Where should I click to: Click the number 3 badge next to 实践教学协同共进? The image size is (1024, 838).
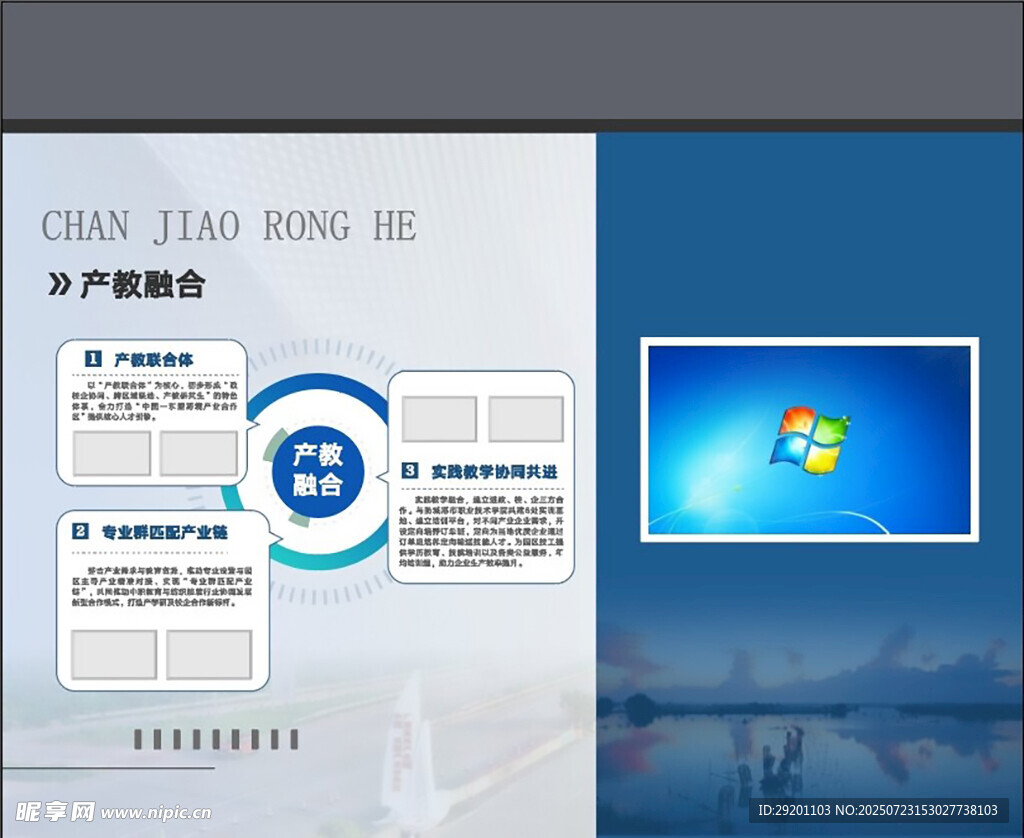[410, 470]
